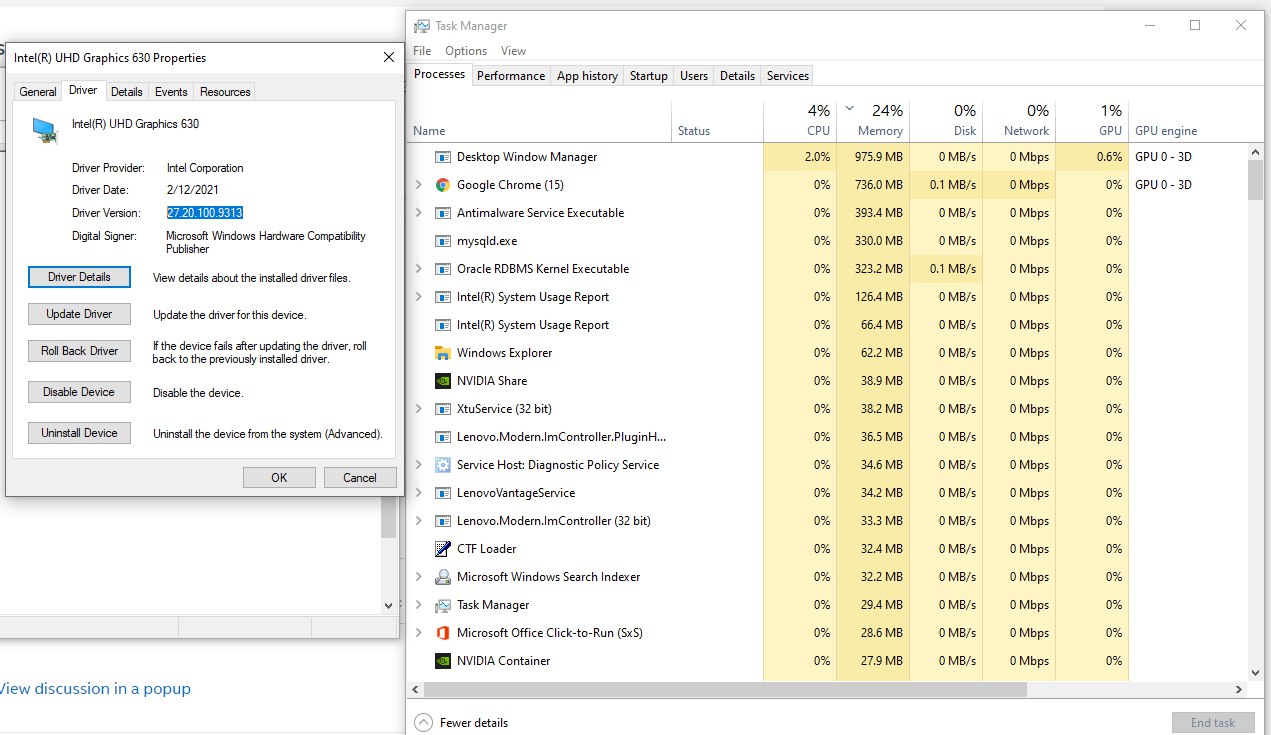Click the Roll Back Driver button
This screenshot has width=1271, height=735.
(79, 351)
